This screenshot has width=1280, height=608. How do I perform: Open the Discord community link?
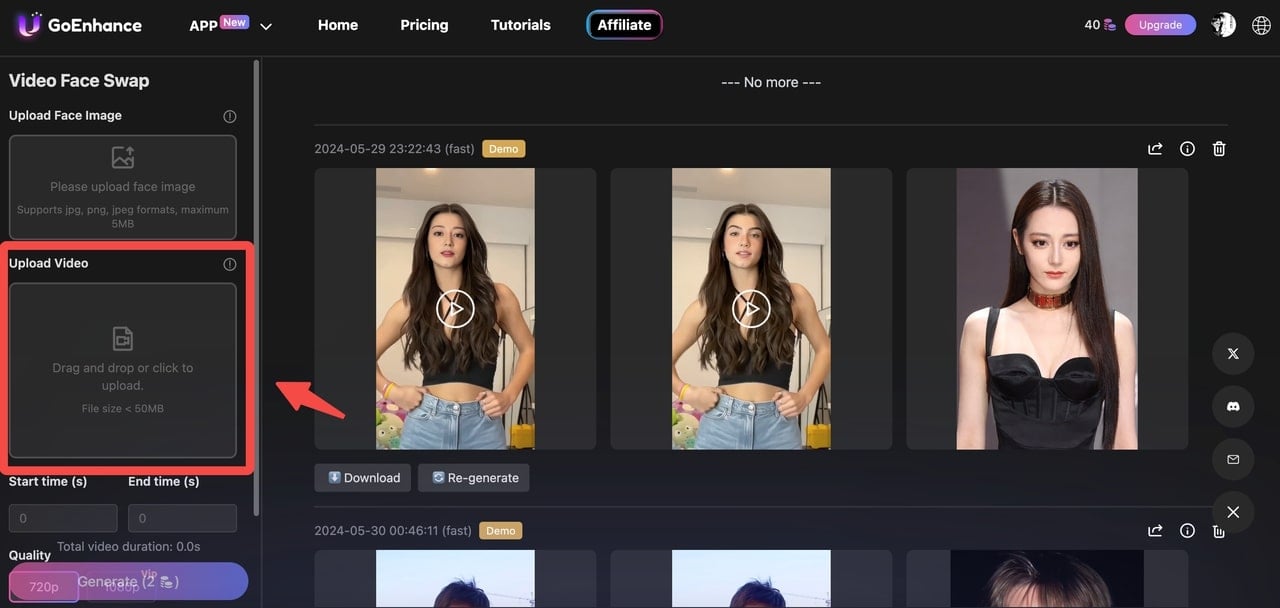[1233, 407]
